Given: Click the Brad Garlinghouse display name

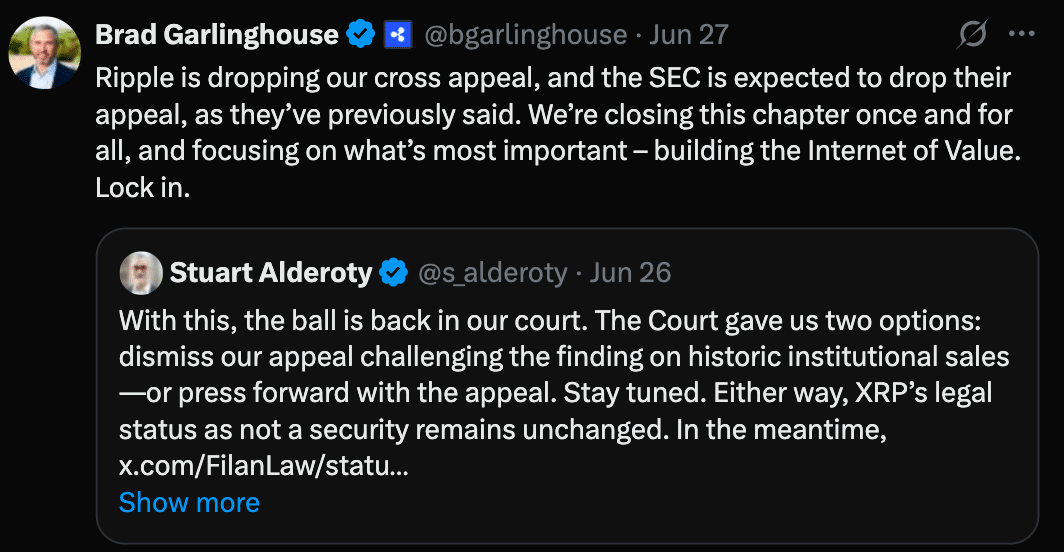Looking at the screenshot, I should coord(216,34).
